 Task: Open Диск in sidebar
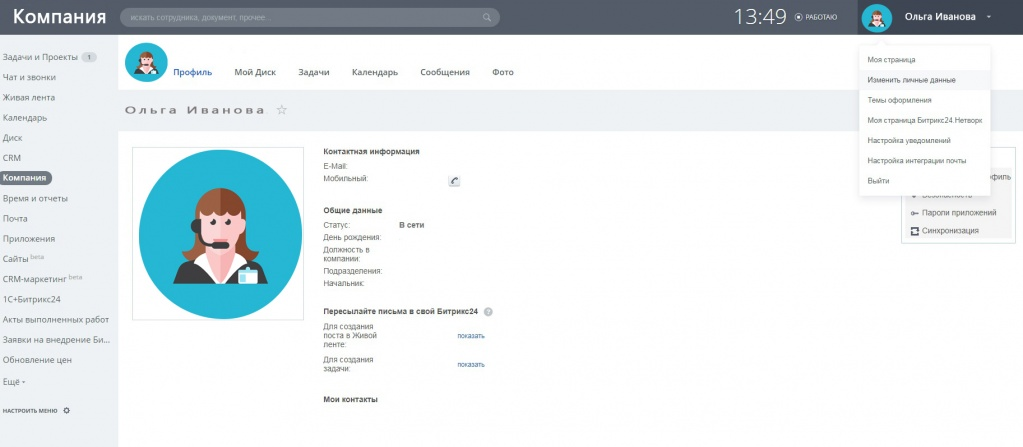(x=12, y=138)
